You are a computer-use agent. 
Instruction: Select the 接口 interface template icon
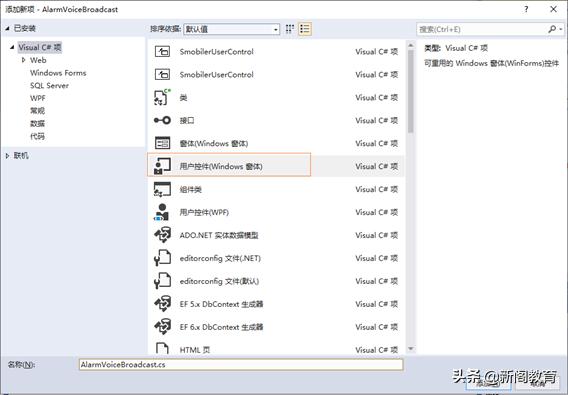click(x=162, y=120)
